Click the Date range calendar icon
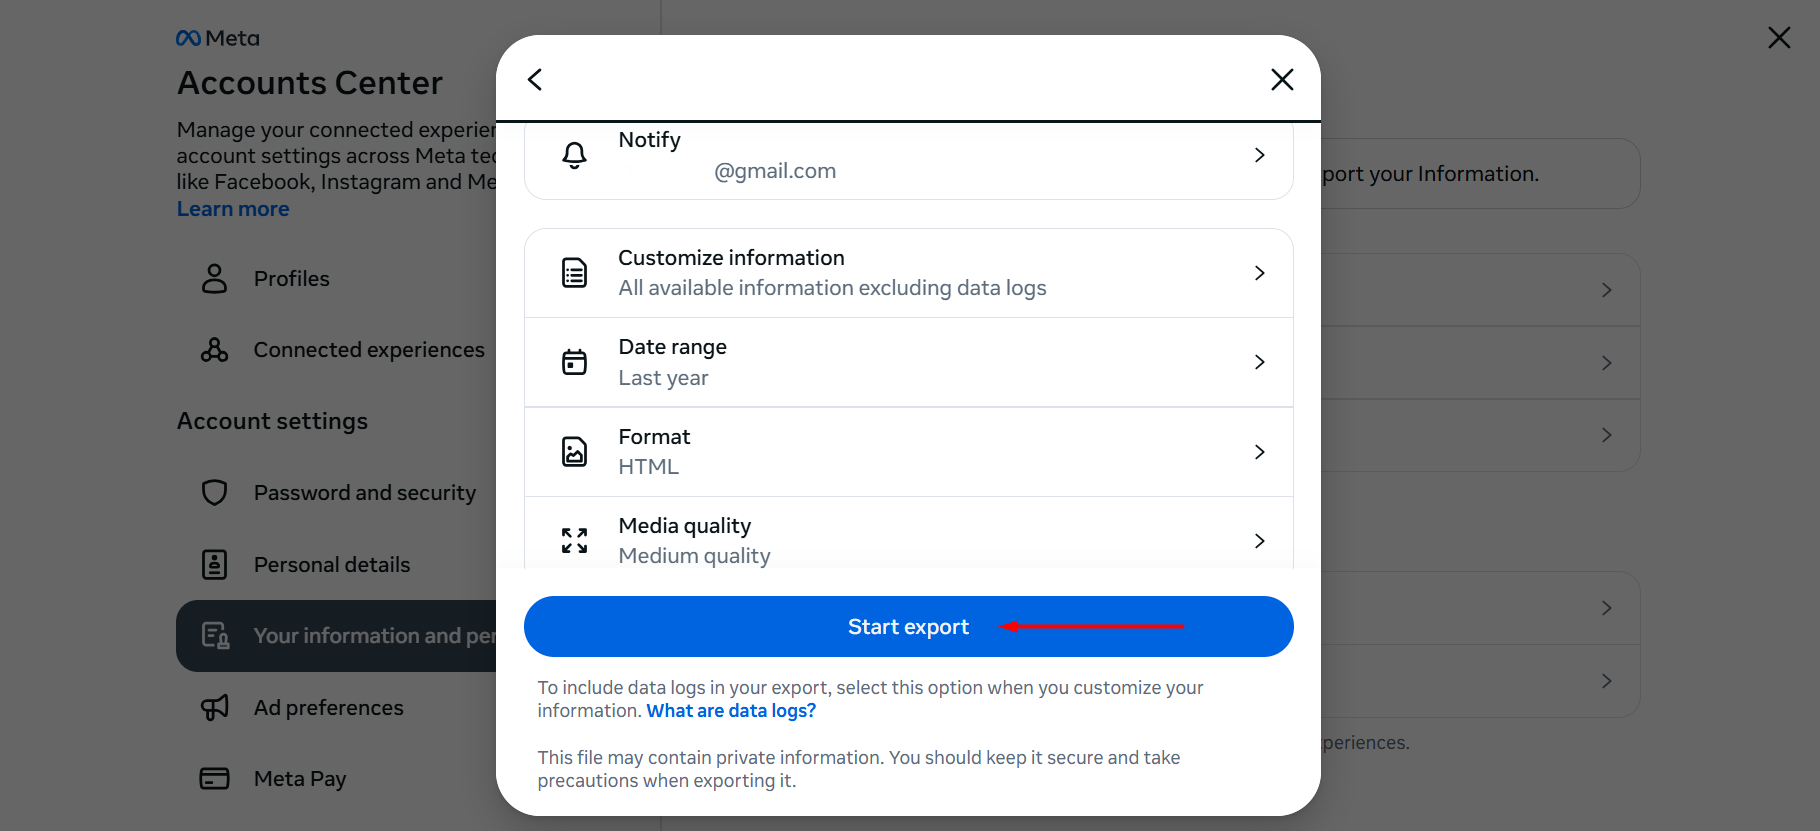 574,362
